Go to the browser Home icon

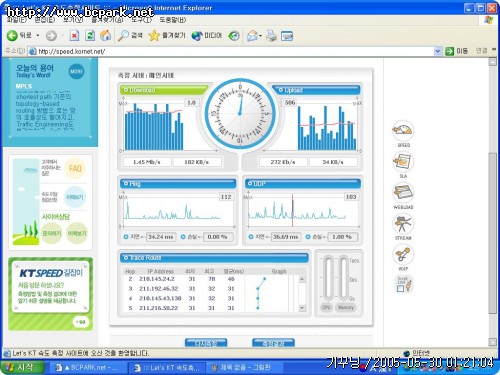(106, 35)
